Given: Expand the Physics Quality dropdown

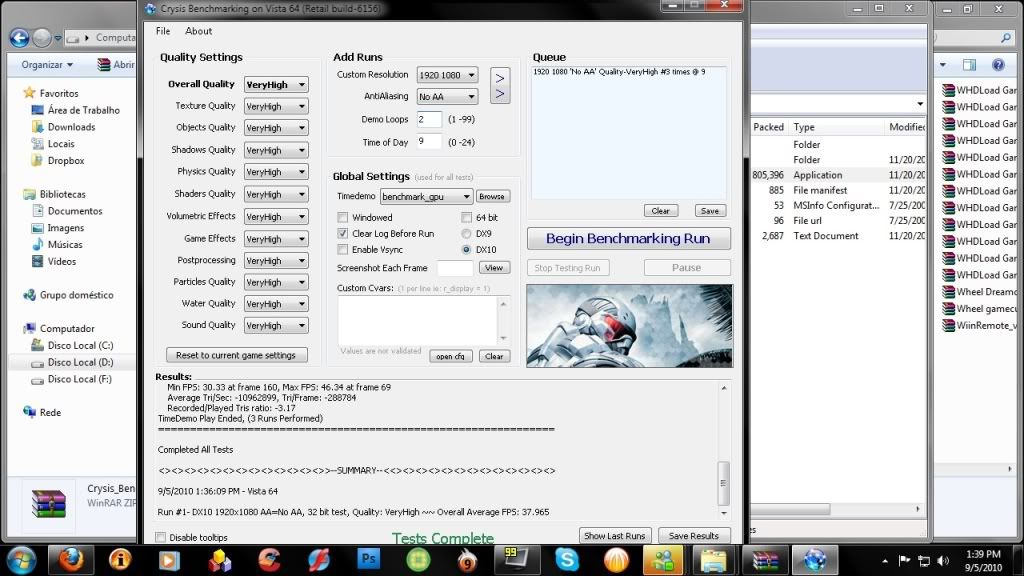Looking at the screenshot, I should [276, 172].
